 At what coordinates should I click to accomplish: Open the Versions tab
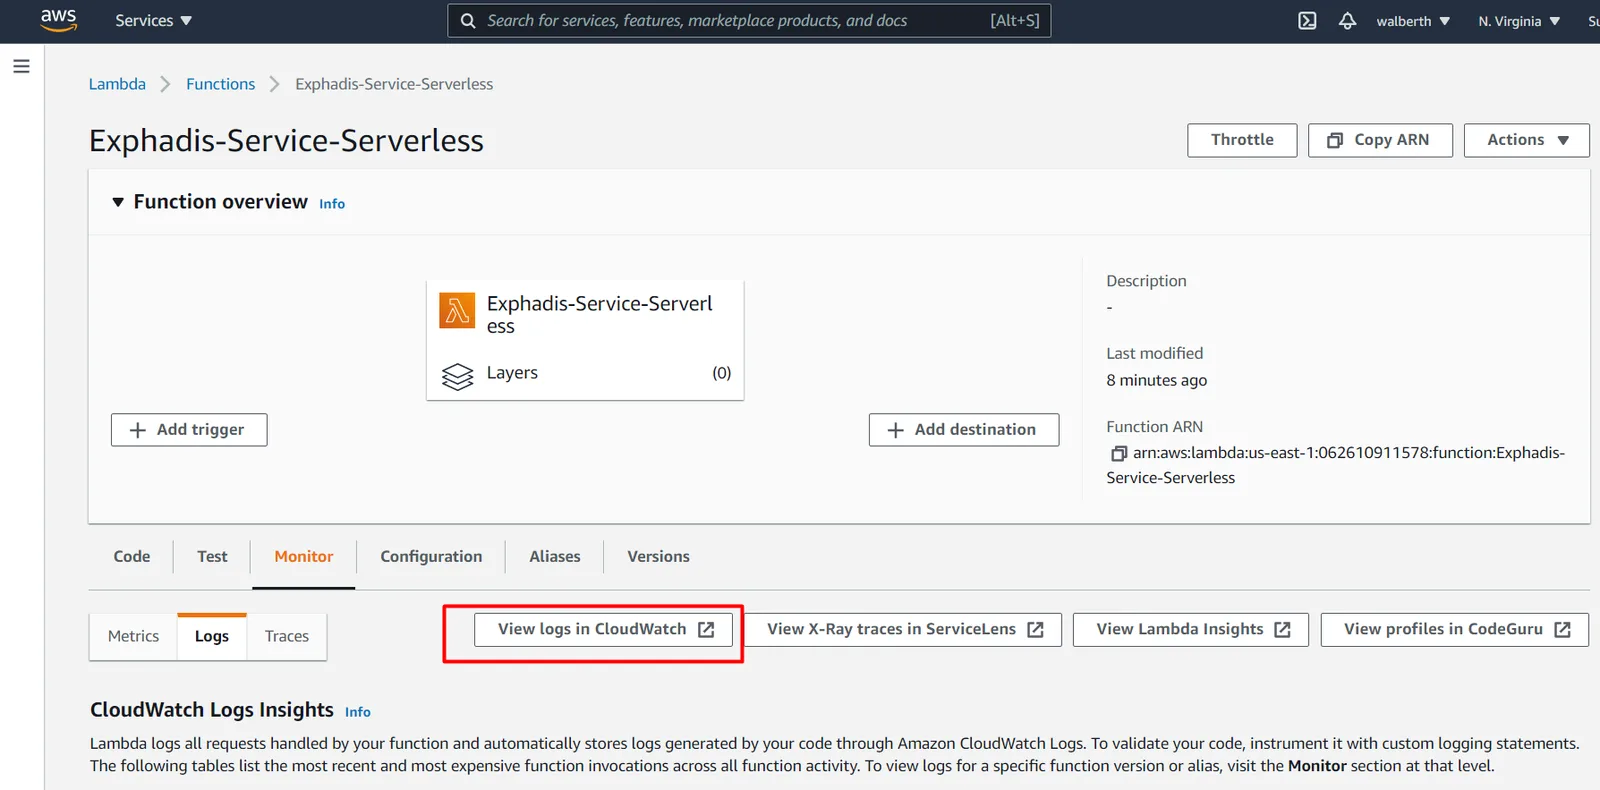point(658,556)
